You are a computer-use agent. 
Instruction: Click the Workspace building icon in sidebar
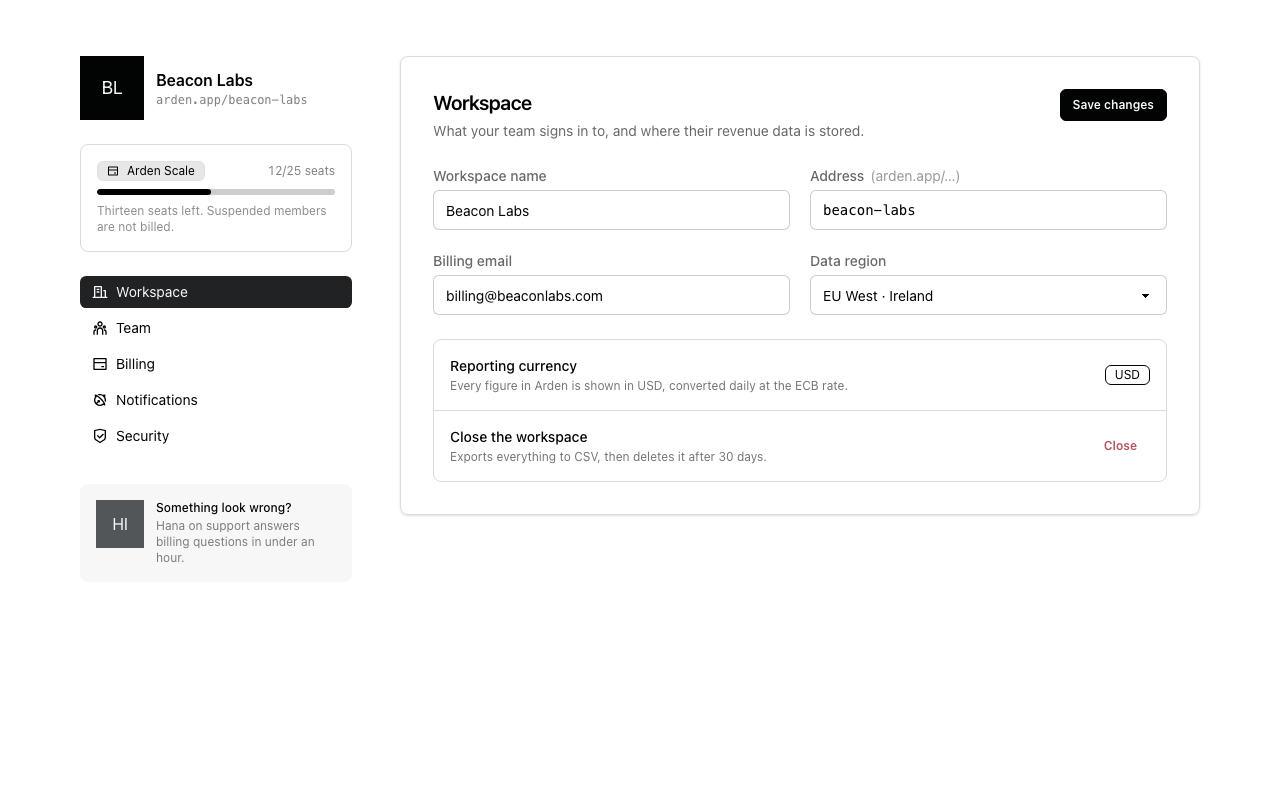tap(100, 292)
